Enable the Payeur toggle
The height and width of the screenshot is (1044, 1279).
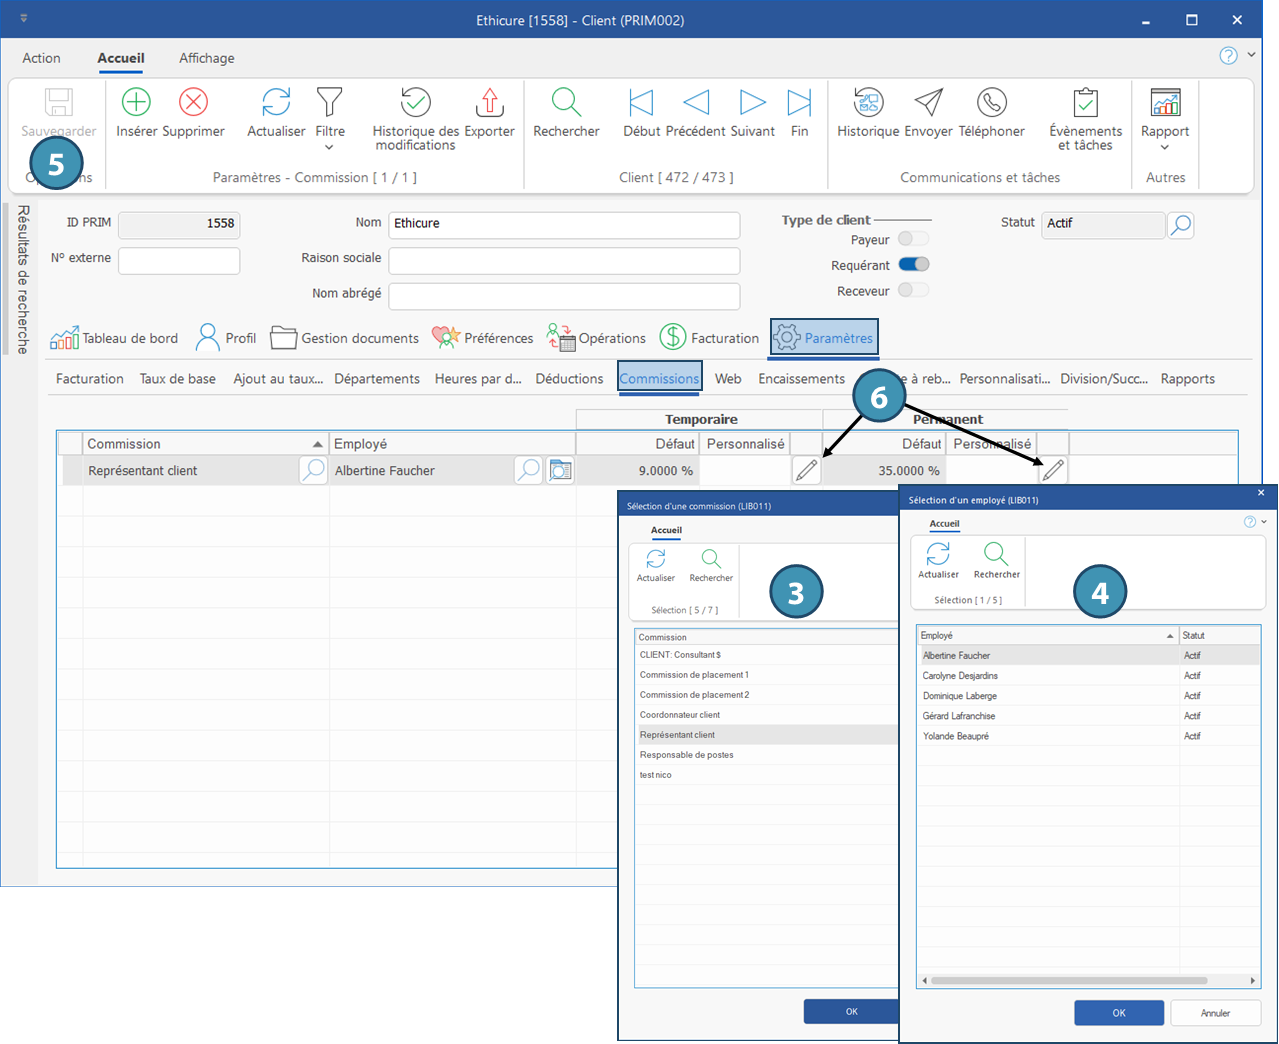[913, 239]
